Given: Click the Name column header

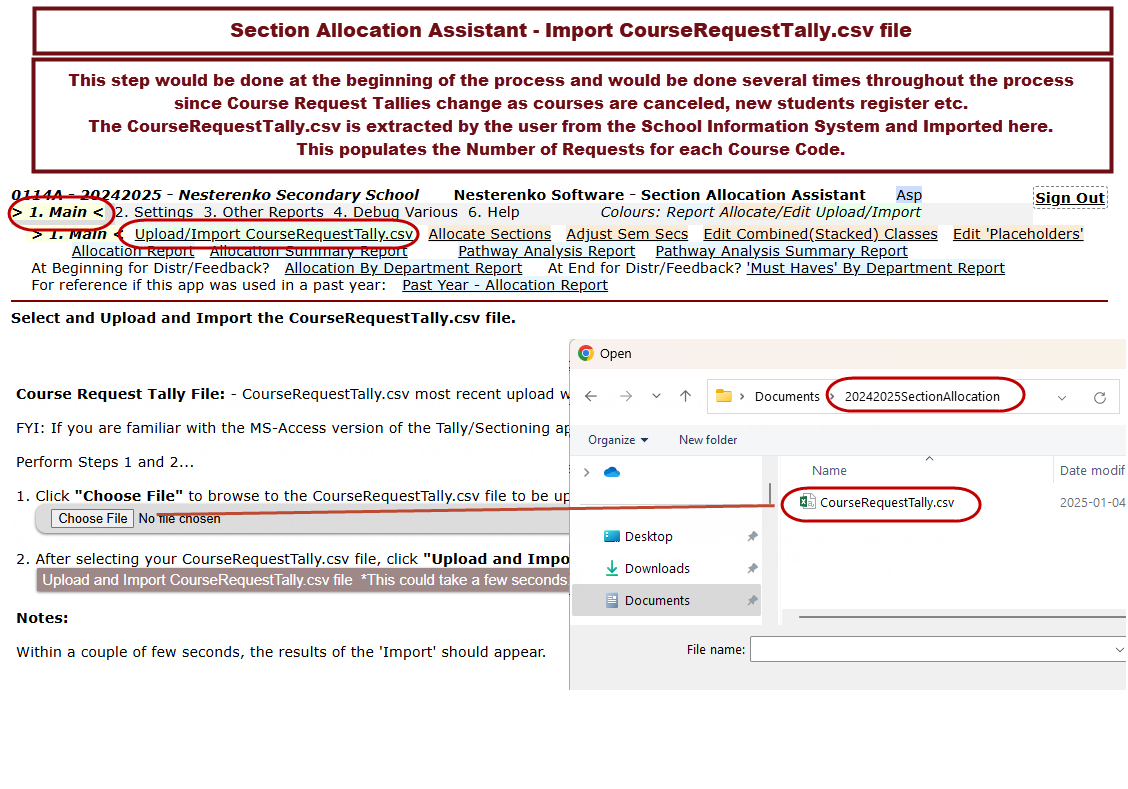Looking at the screenshot, I should point(829,471).
